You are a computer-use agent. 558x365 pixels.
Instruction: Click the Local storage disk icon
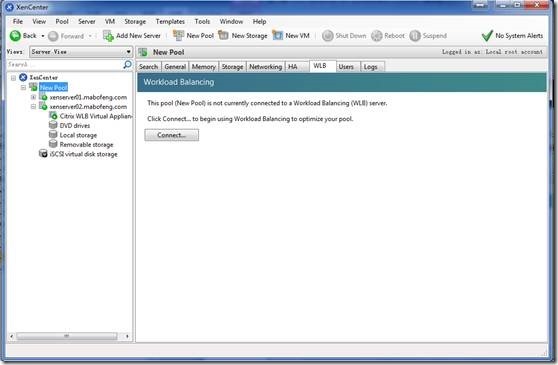click(53, 134)
